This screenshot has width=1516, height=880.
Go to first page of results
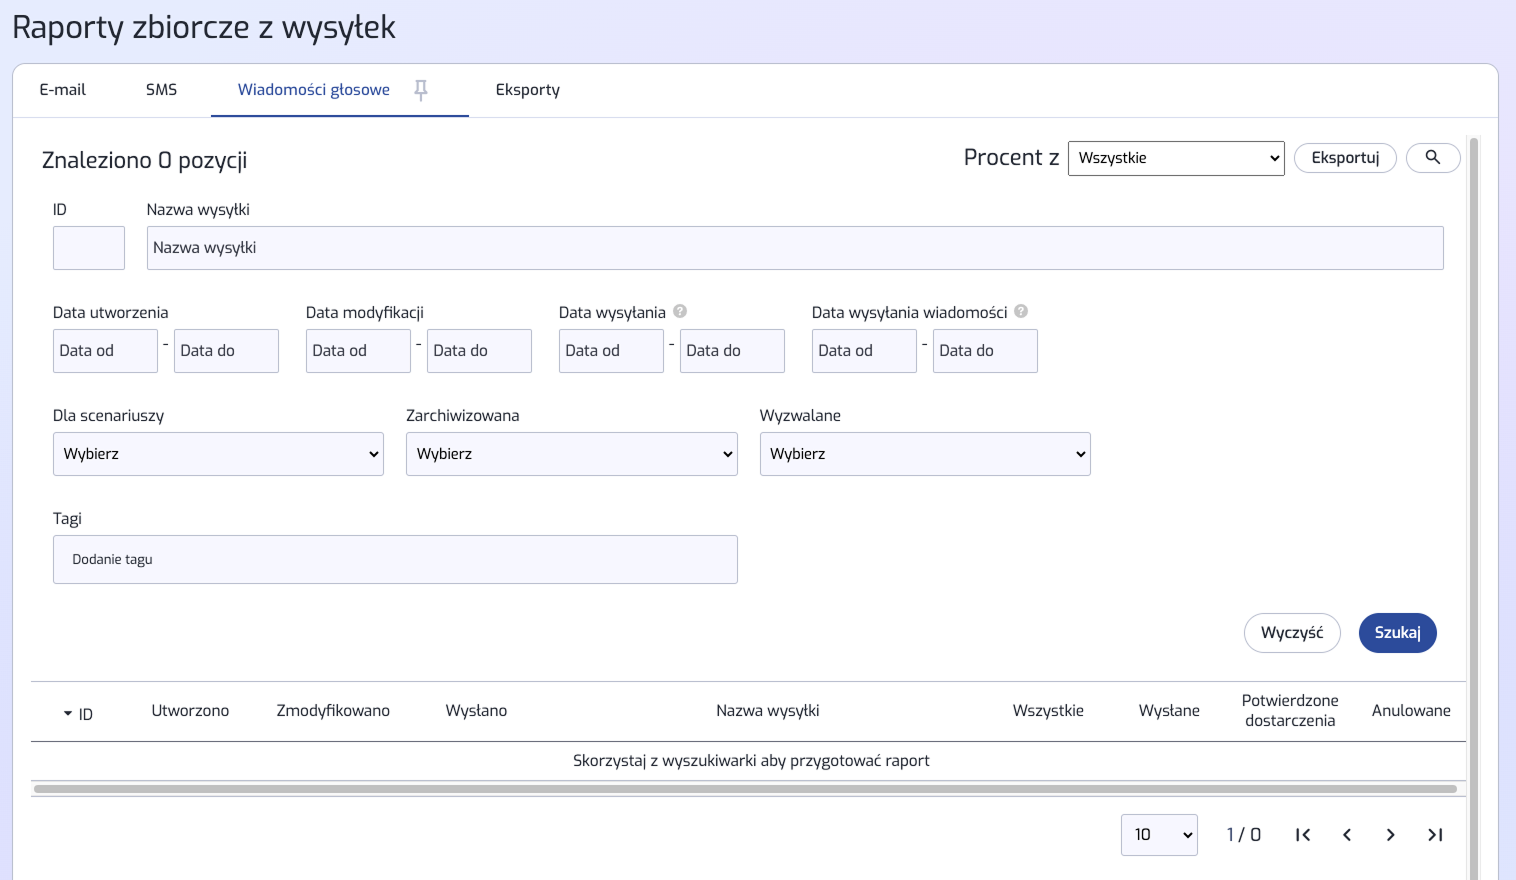pyautogui.click(x=1302, y=835)
